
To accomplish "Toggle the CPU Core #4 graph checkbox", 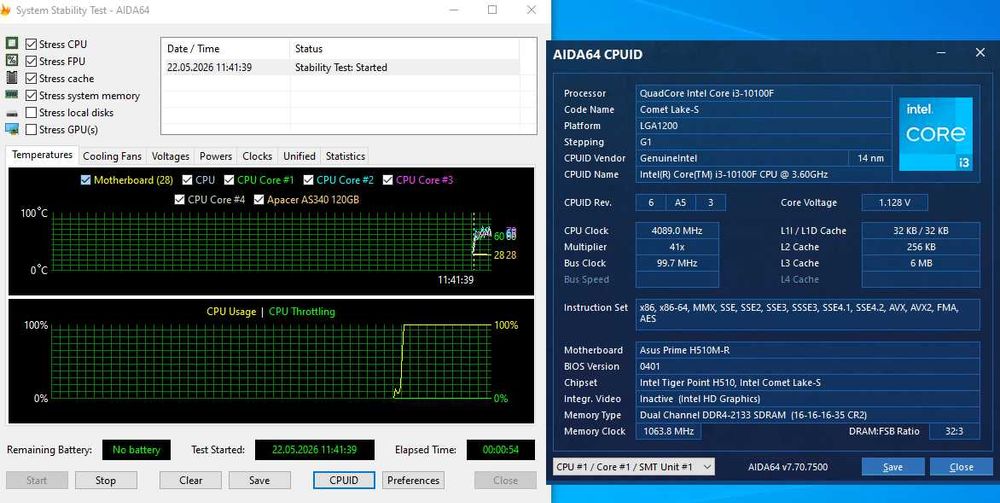I will pyautogui.click(x=179, y=200).
